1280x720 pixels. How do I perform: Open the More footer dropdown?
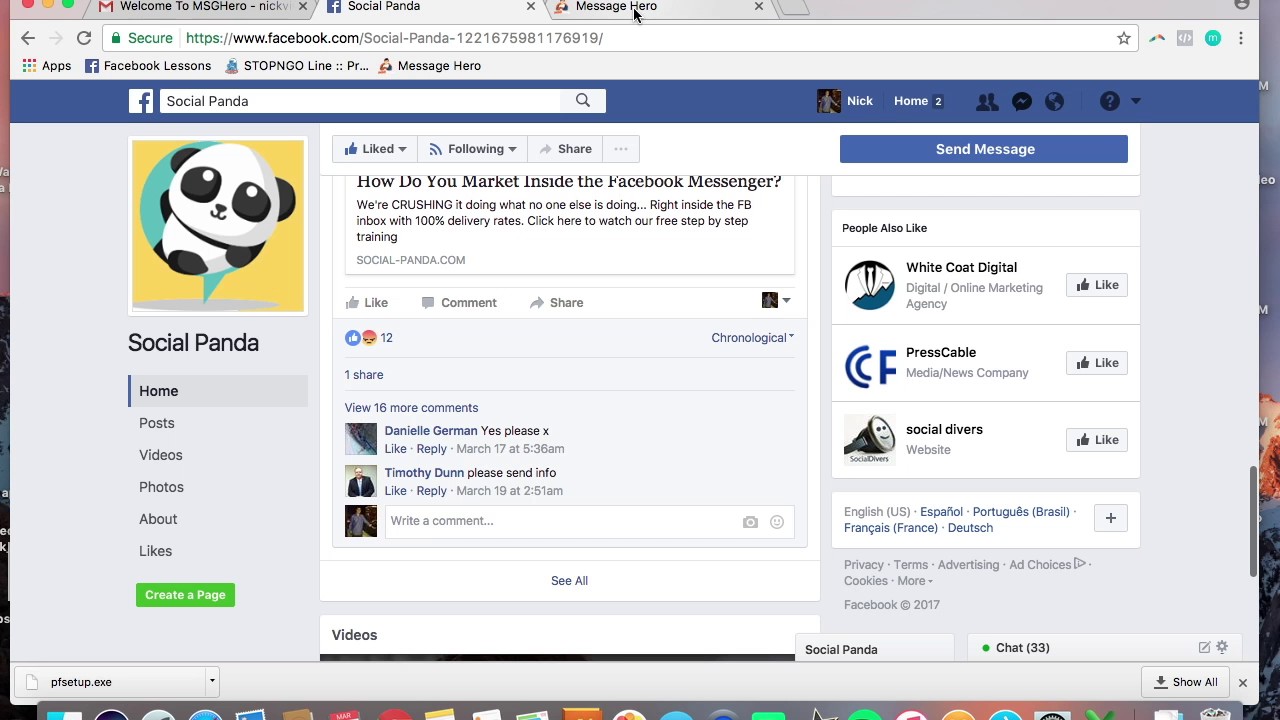pos(914,581)
